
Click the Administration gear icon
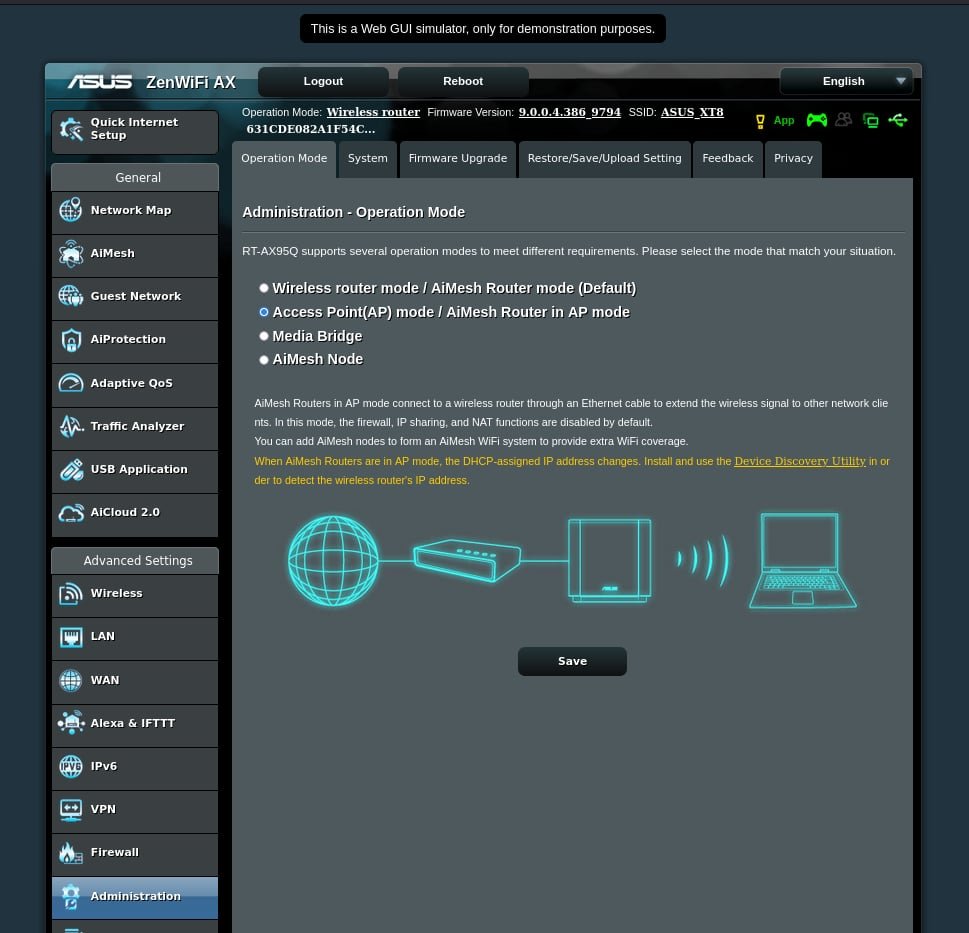(70, 896)
